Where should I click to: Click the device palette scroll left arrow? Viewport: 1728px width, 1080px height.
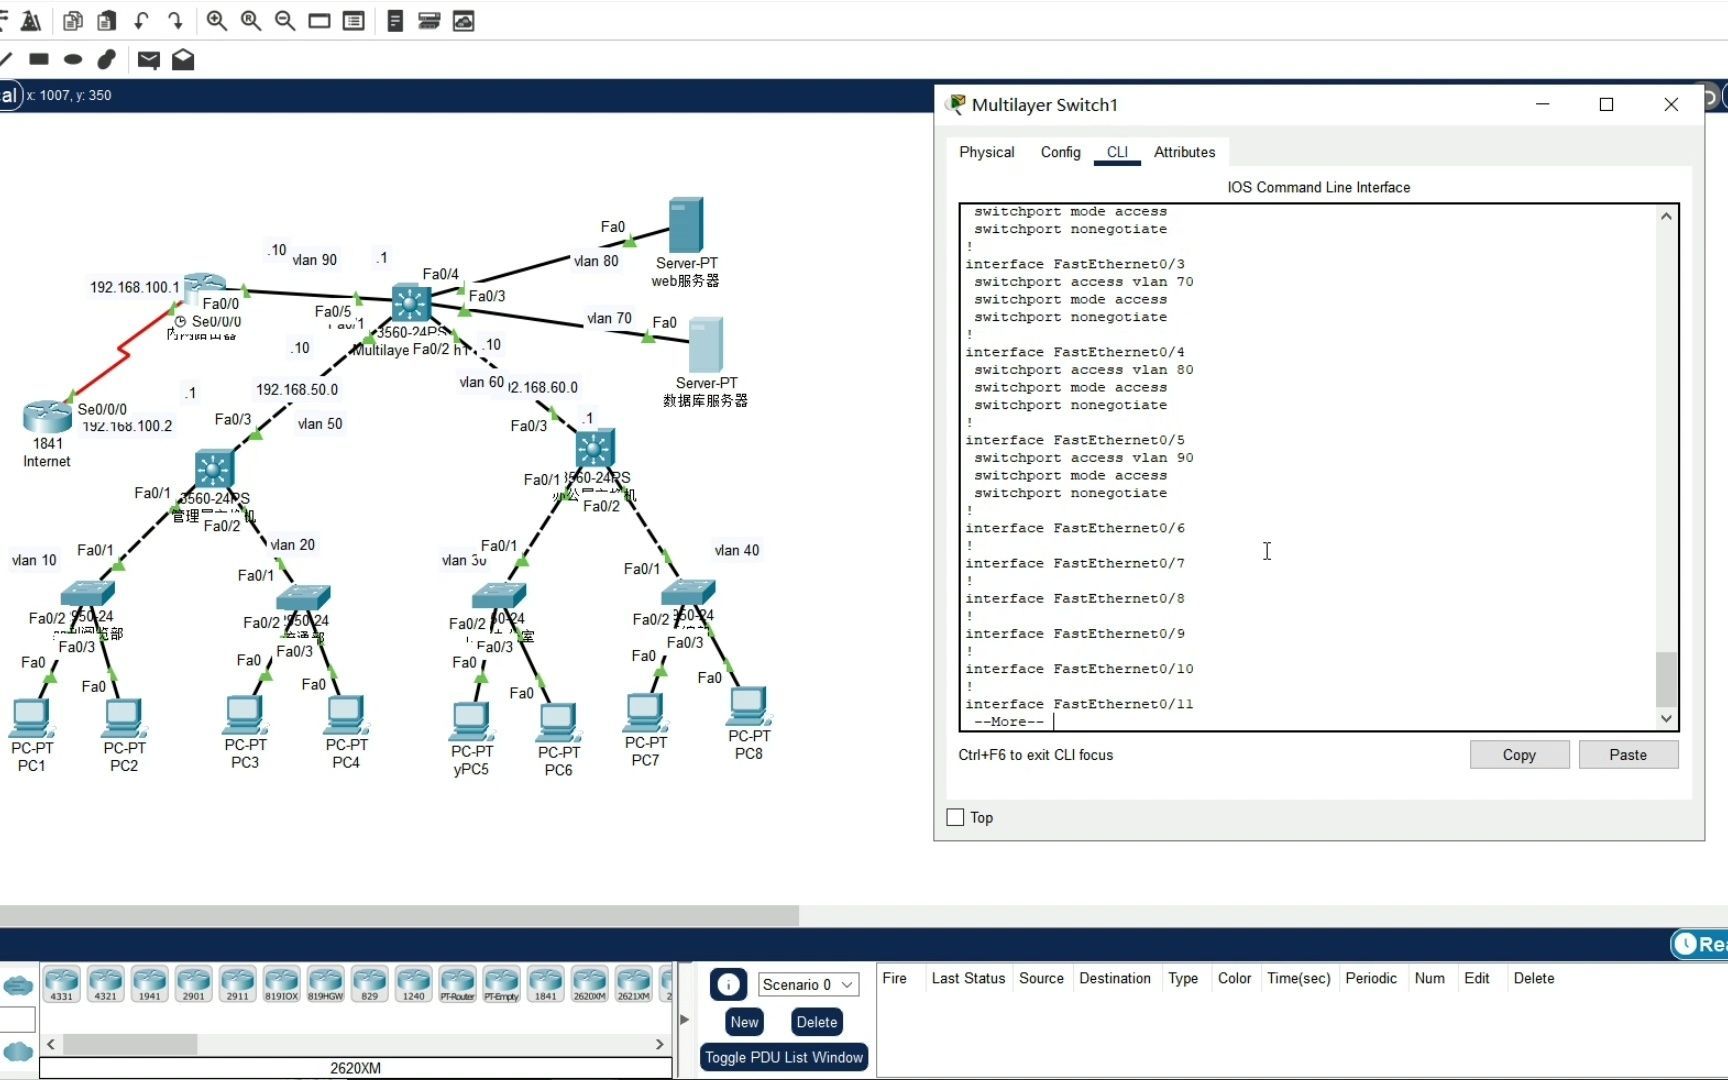coord(51,1044)
